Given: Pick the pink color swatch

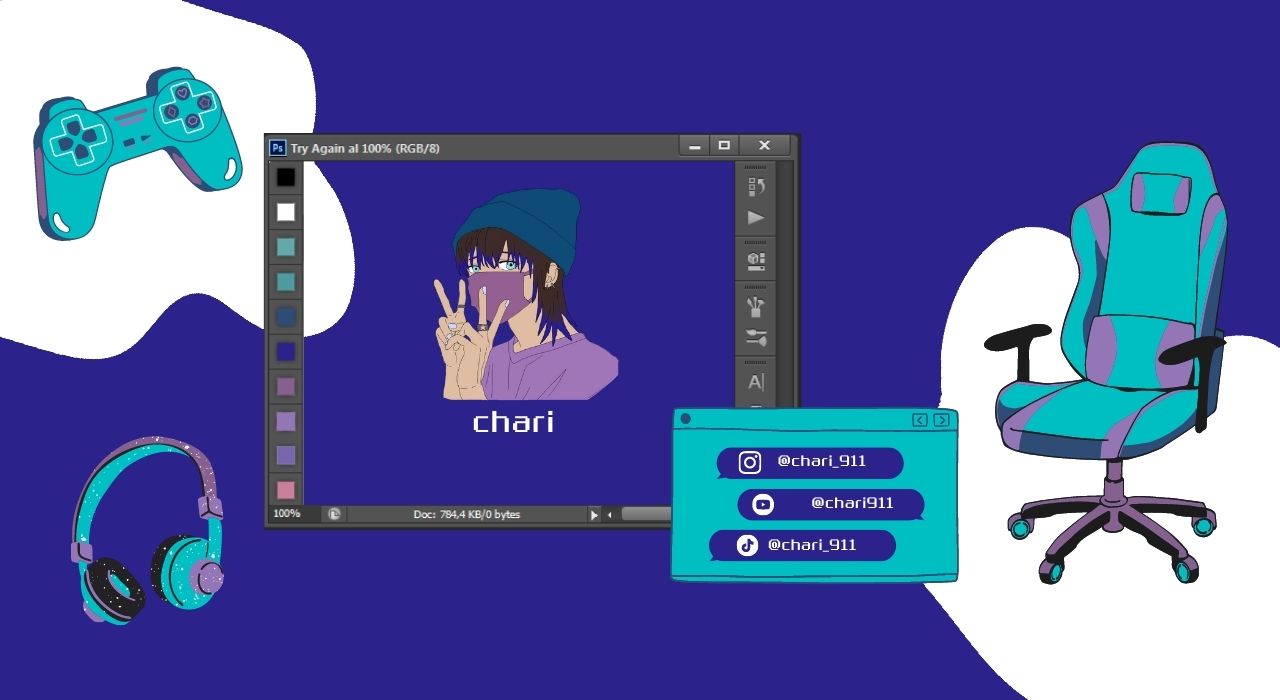Looking at the screenshot, I should [x=286, y=490].
